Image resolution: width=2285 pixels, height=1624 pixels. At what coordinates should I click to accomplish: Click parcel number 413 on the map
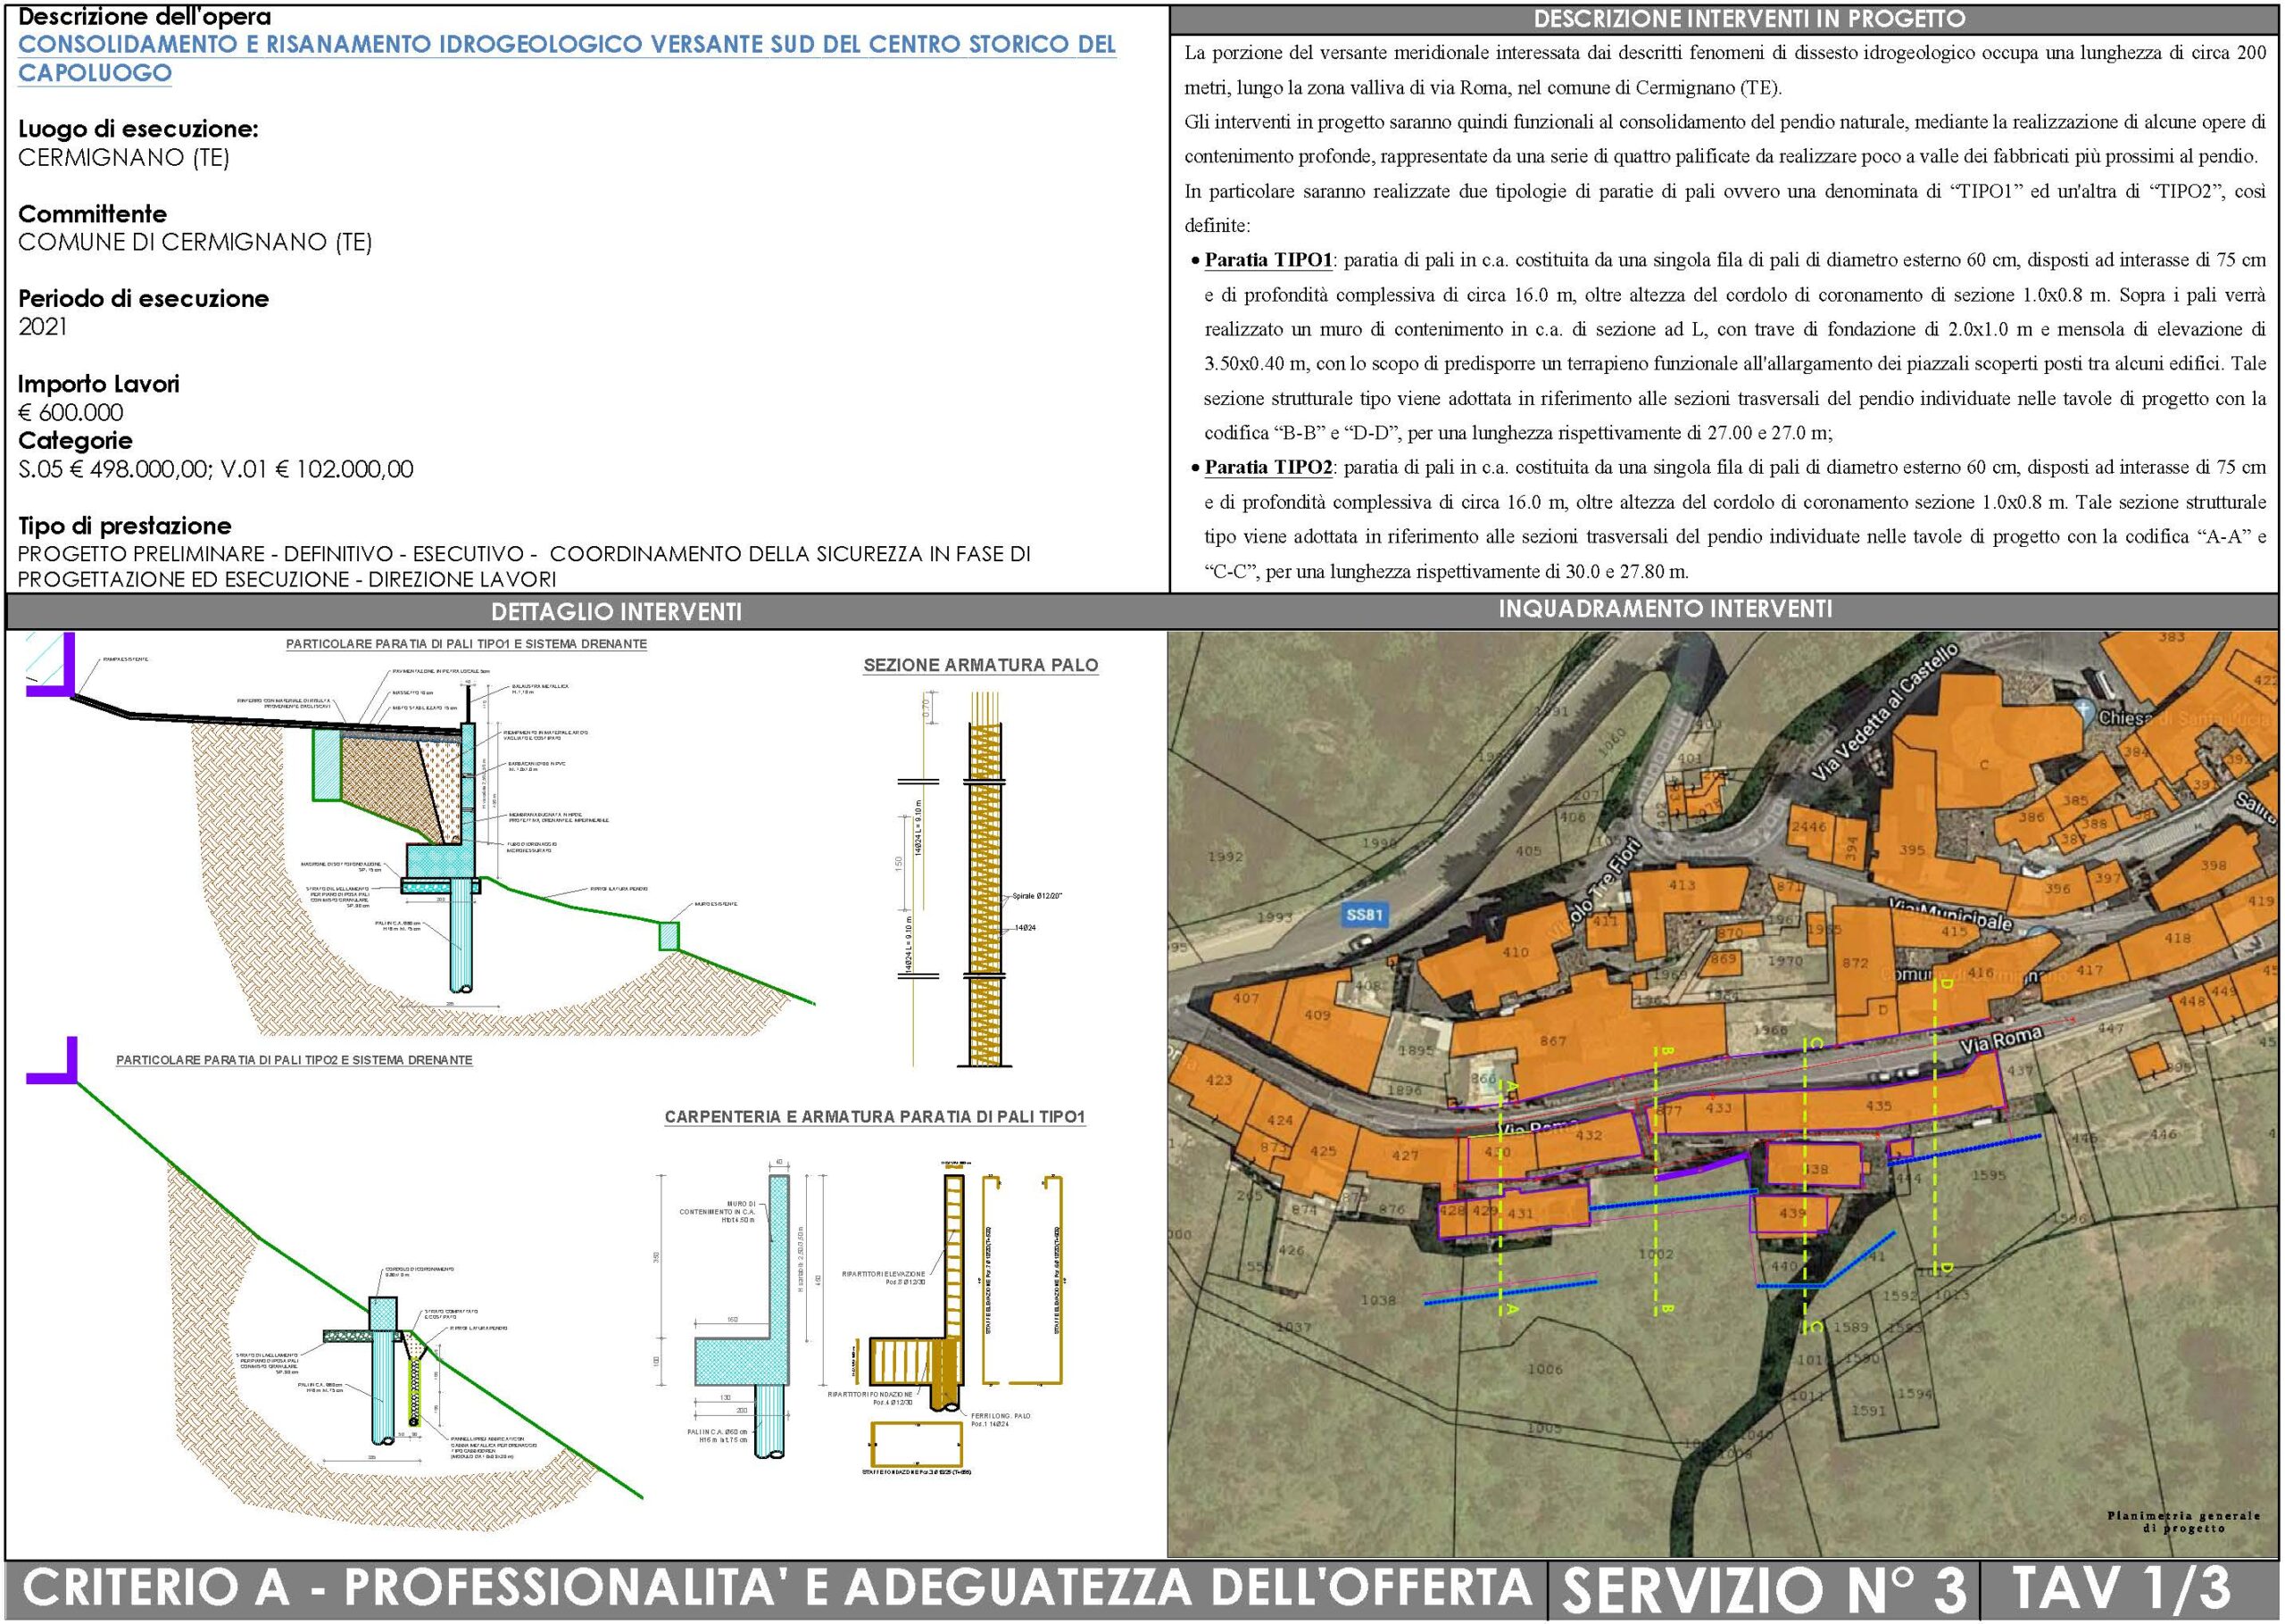1682,884
